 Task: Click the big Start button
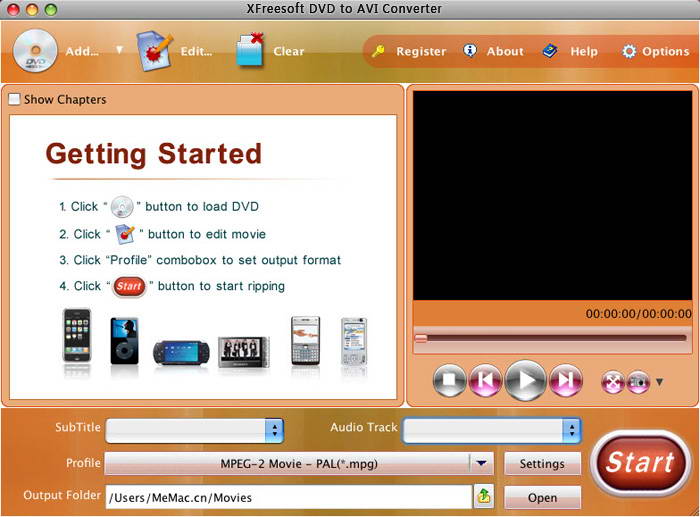[x=640, y=462]
